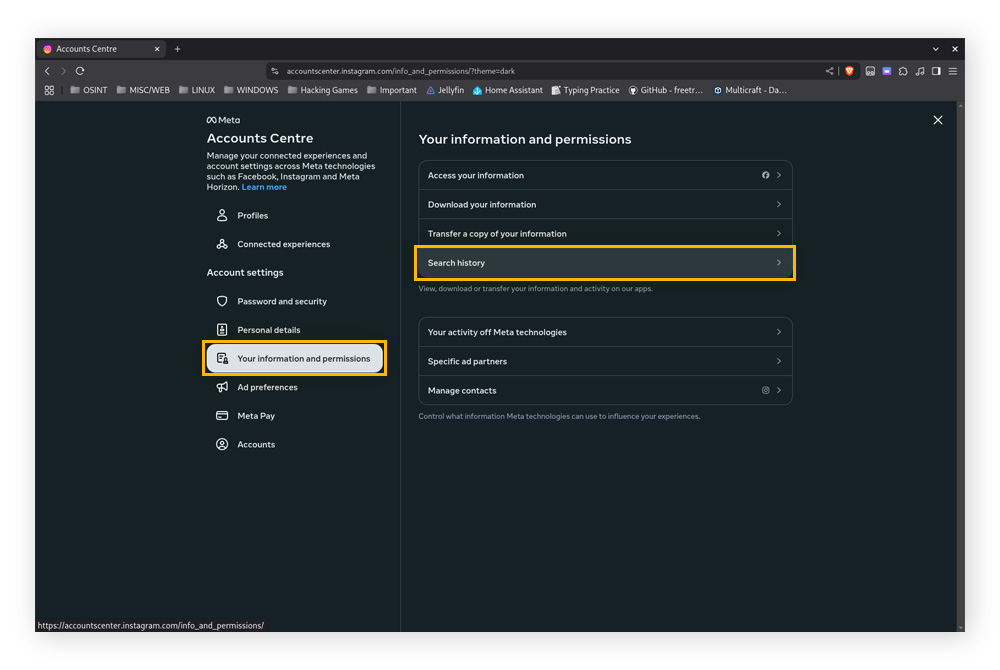The image size is (1000, 670).
Task: Click the Meta Pay card icon
Action: pyautogui.click(x=222, y=416)
